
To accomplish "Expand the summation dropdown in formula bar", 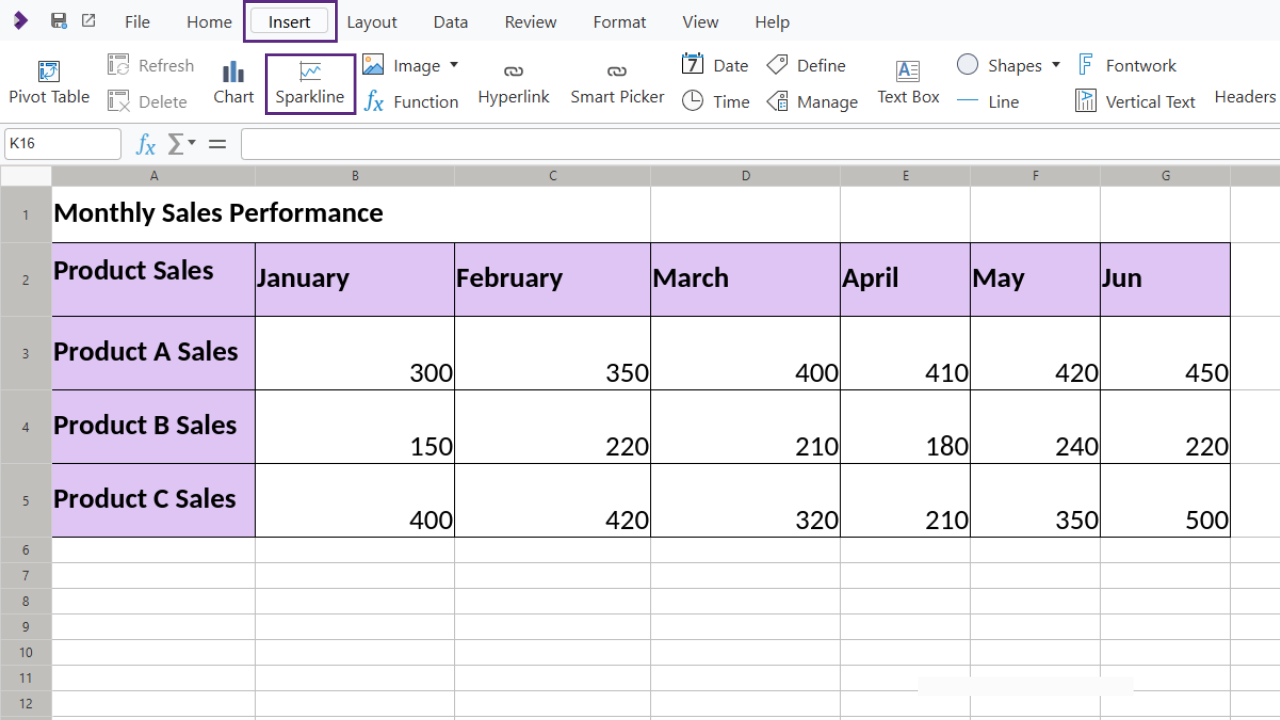I will click(x=193, y=144).
